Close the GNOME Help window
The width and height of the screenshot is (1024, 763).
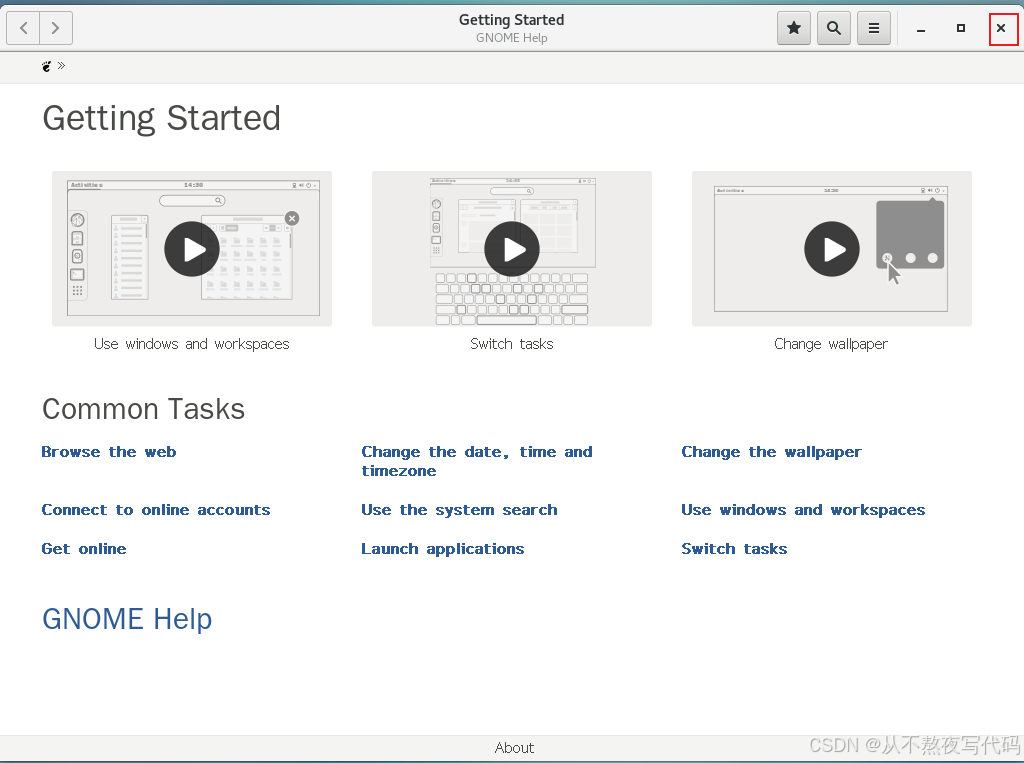(1001, 28)
